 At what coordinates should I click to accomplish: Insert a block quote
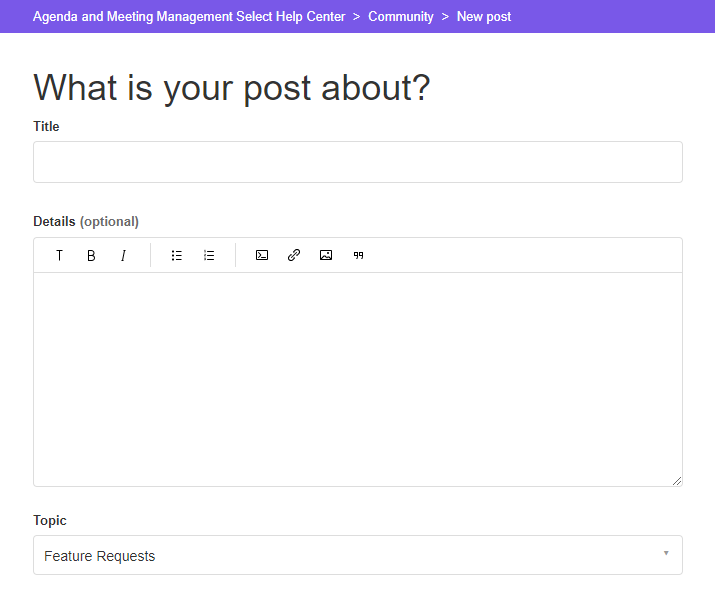click(x=358, y=255)
